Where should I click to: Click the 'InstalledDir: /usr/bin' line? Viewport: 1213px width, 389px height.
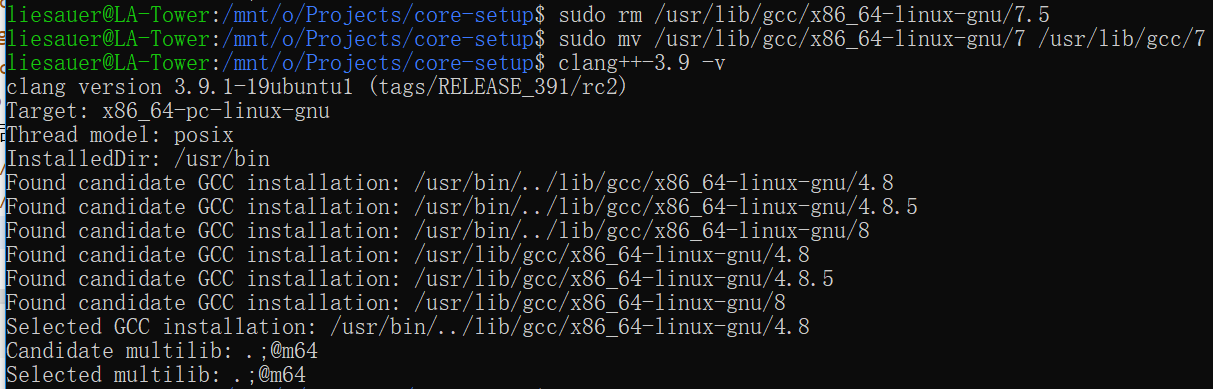[x=138, y=159]
